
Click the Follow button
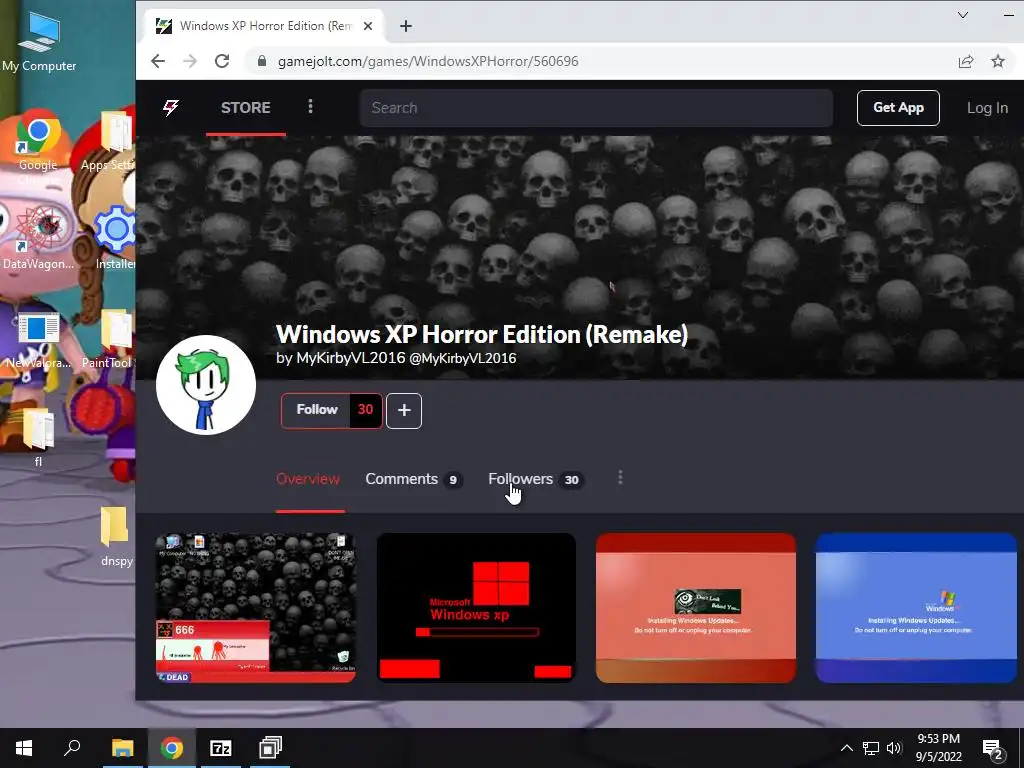[317, 410]
